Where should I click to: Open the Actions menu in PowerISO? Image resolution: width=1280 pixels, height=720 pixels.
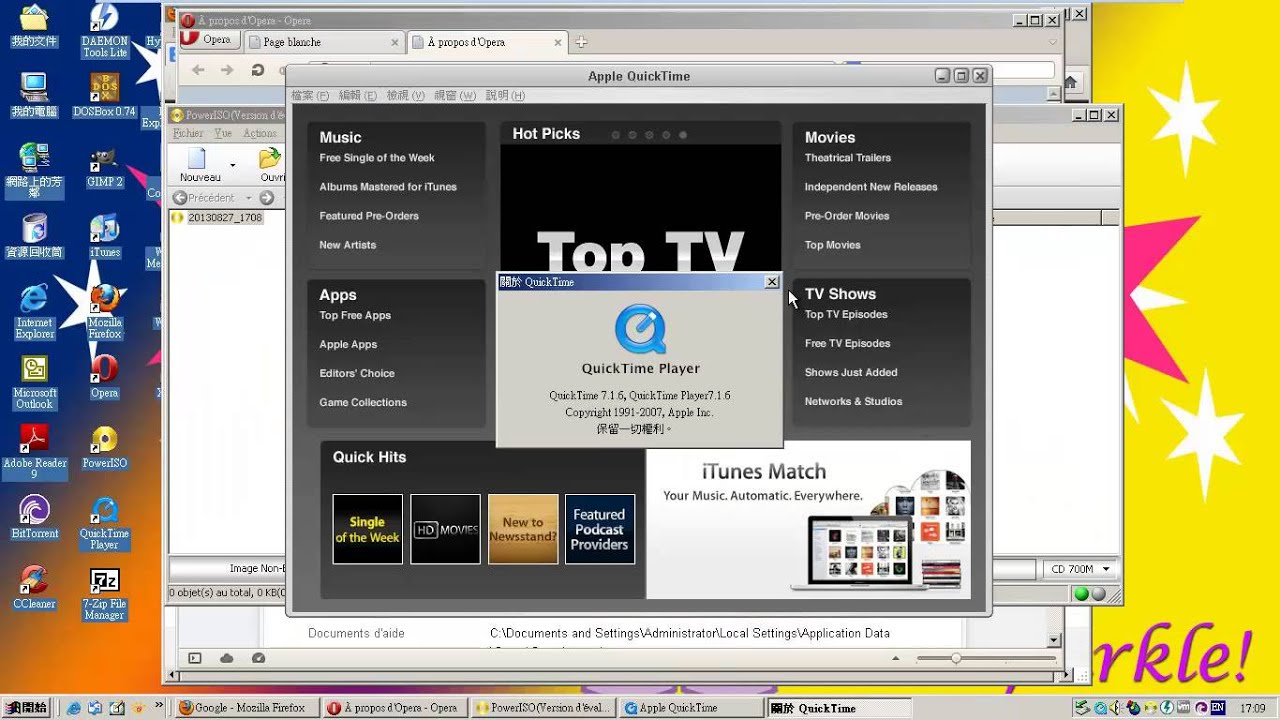click(260, 133)
